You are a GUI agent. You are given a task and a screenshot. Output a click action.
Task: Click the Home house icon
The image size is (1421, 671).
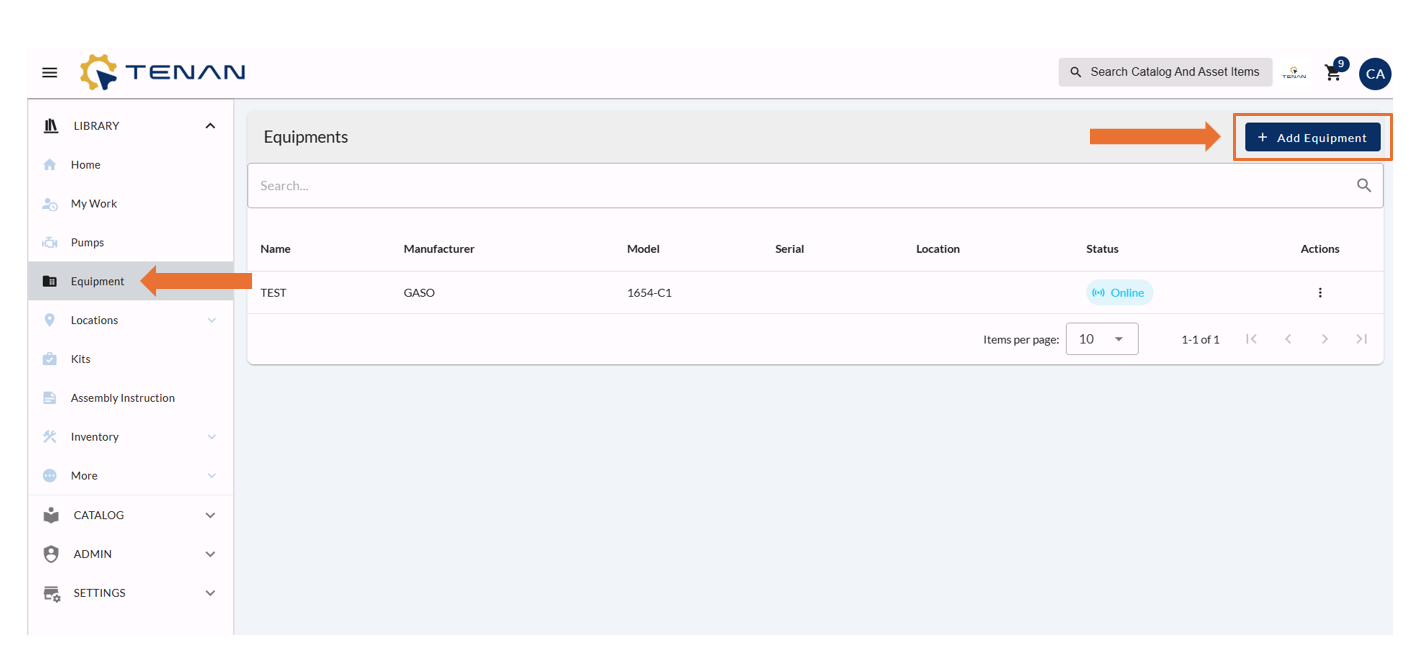[50, 165]
